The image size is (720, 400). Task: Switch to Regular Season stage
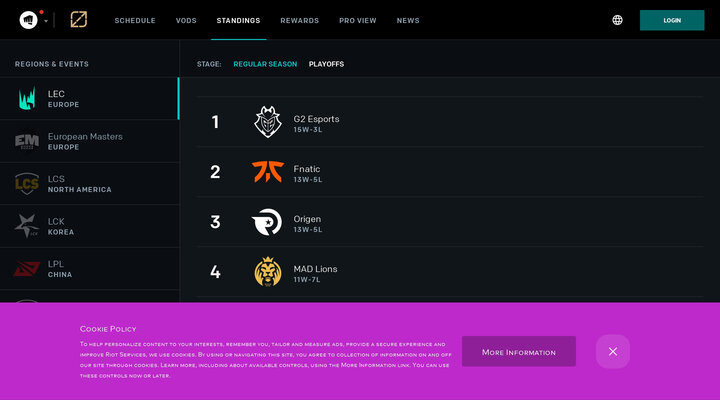[265, 64]
